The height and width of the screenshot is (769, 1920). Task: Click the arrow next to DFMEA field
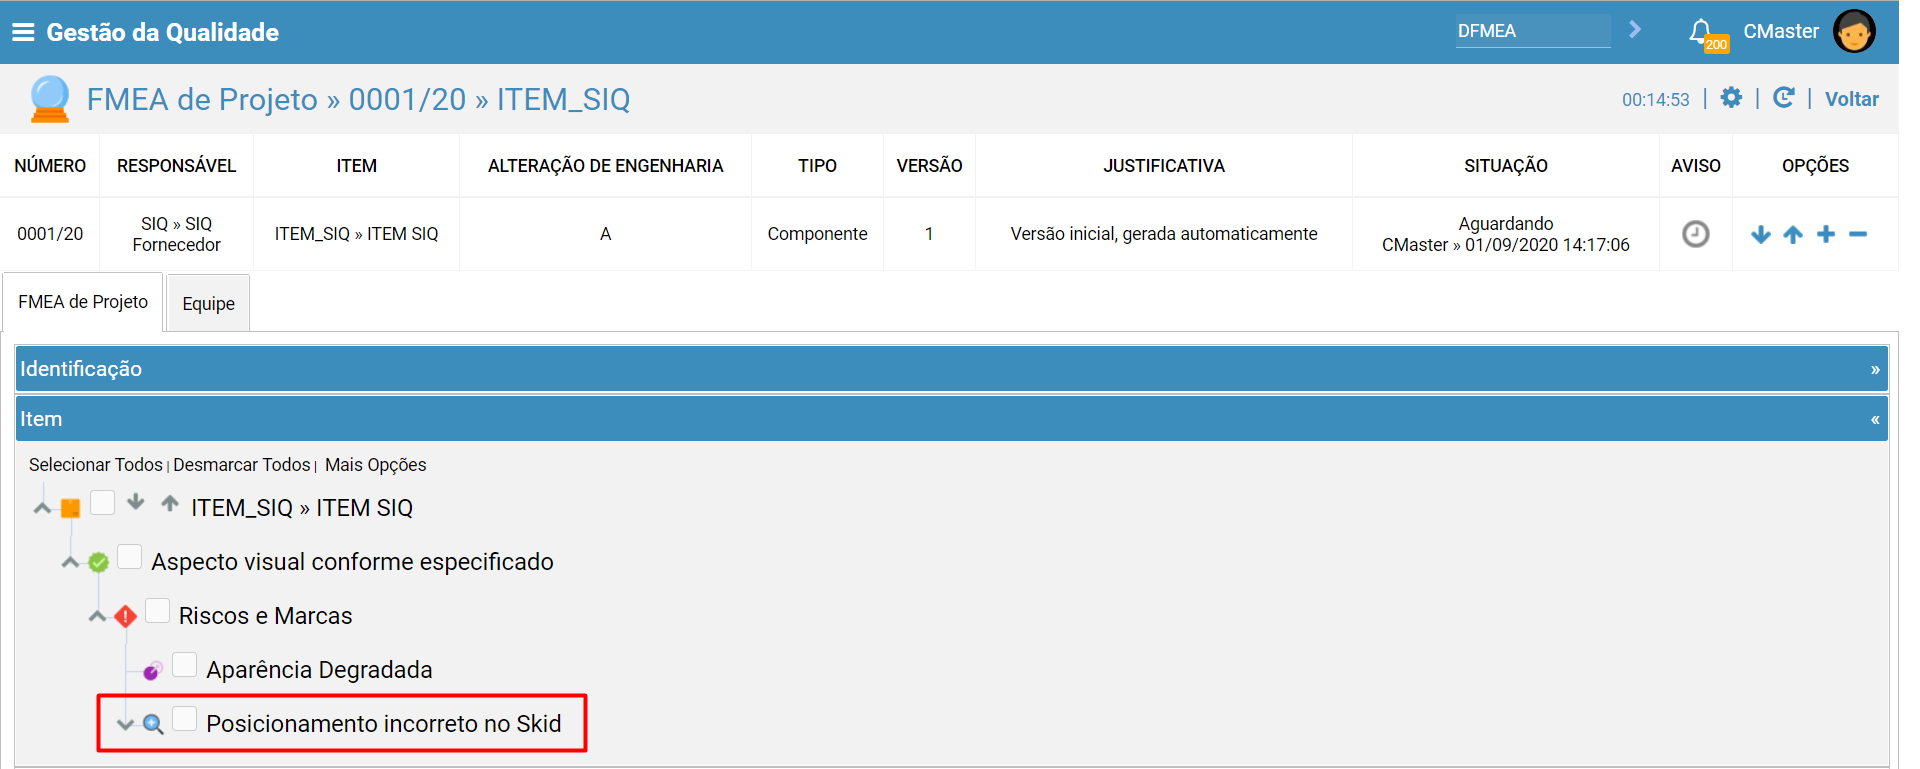tap(1635, 30)
